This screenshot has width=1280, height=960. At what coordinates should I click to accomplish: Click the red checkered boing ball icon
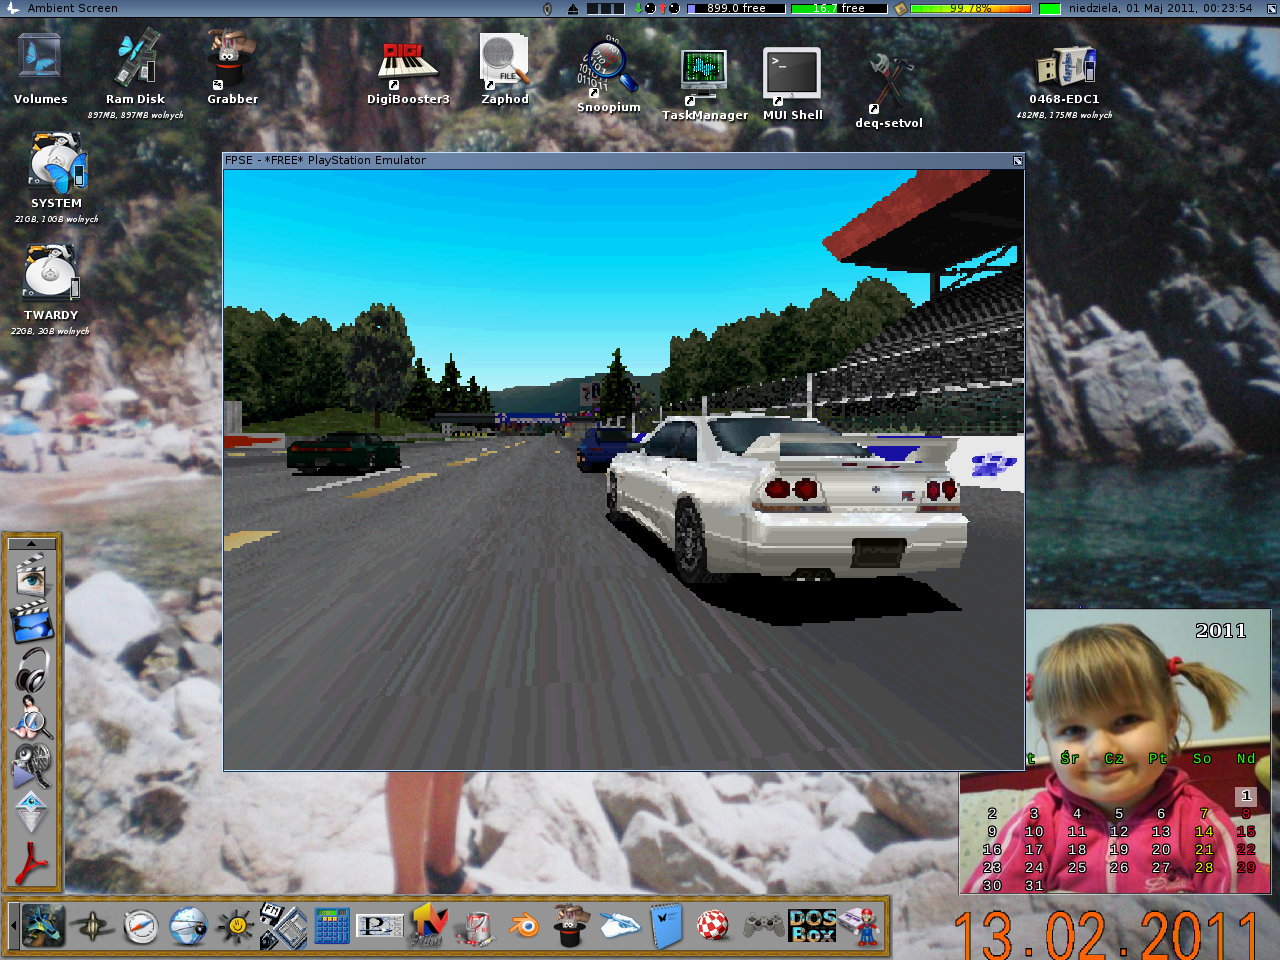click(x=713, y=927)
